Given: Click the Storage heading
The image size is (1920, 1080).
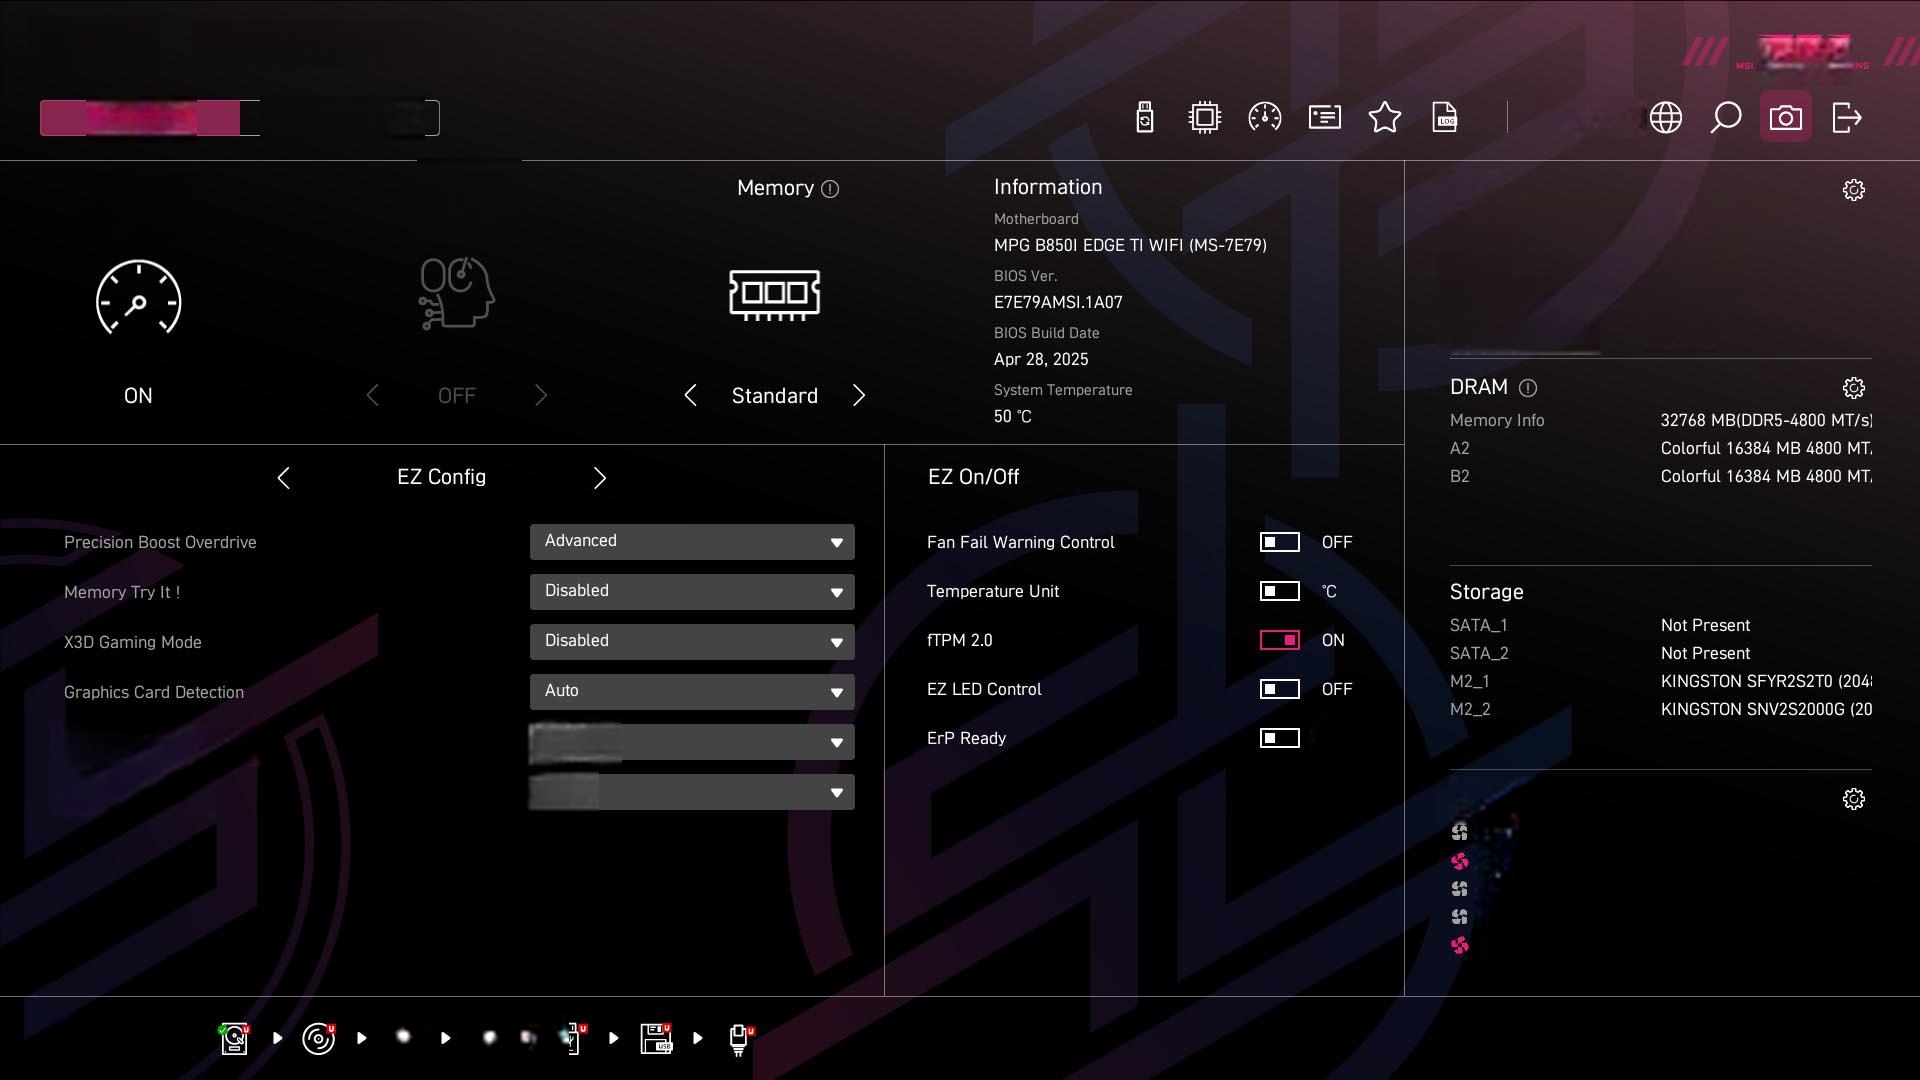Looking at the screenshot, I should pyautogui.click(x=1486, y=592).
